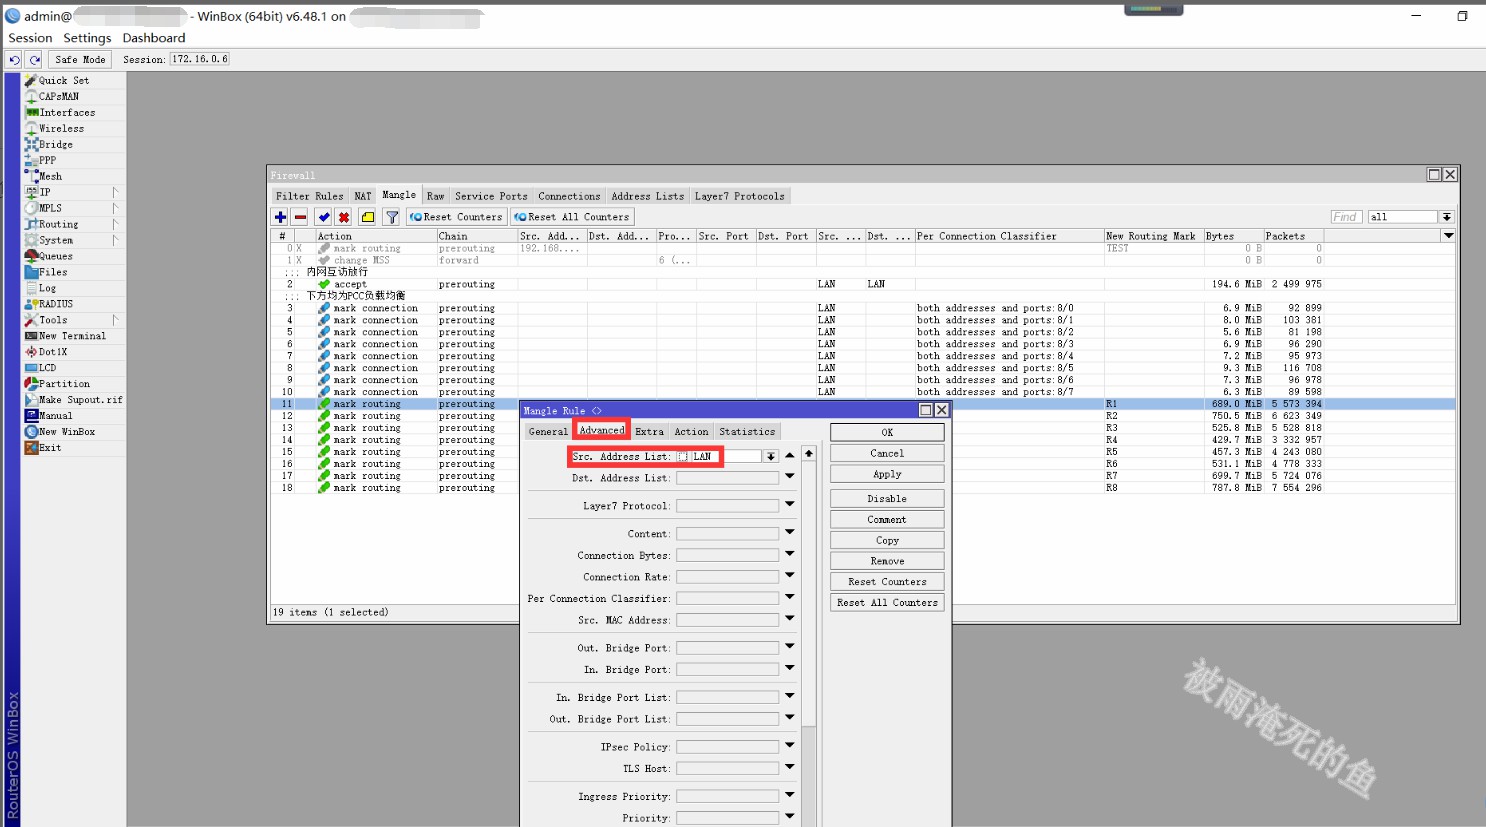The image size is (1486, 827).
Task: Expand the Layer7 Protocol field
Action: pyautogui.click(x=789, y=505)
